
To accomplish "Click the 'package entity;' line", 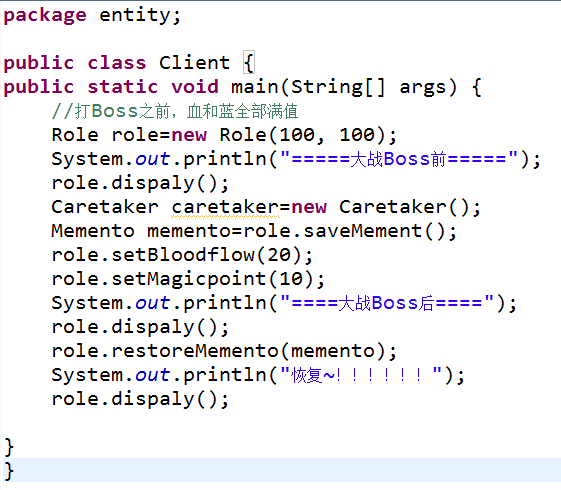I will (92, 16).
